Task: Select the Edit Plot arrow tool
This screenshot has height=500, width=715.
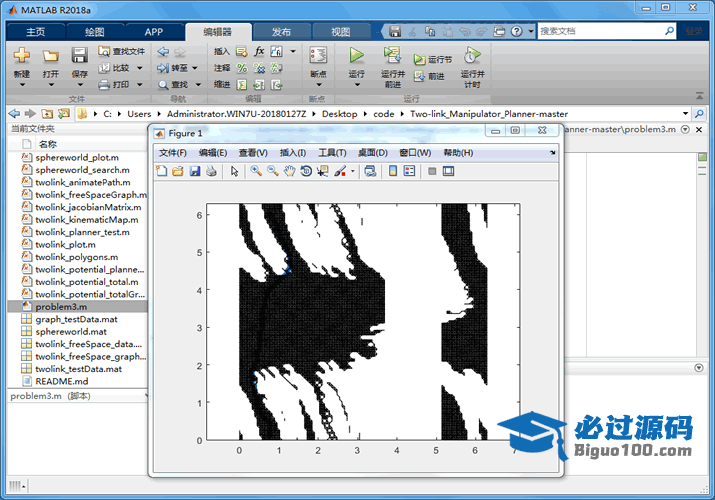Action: point(234,171)
